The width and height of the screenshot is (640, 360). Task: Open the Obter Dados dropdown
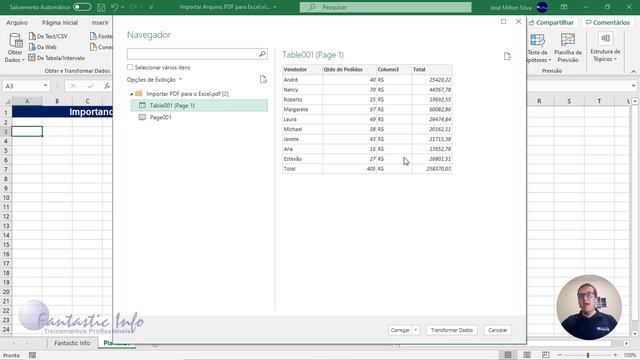15,48
